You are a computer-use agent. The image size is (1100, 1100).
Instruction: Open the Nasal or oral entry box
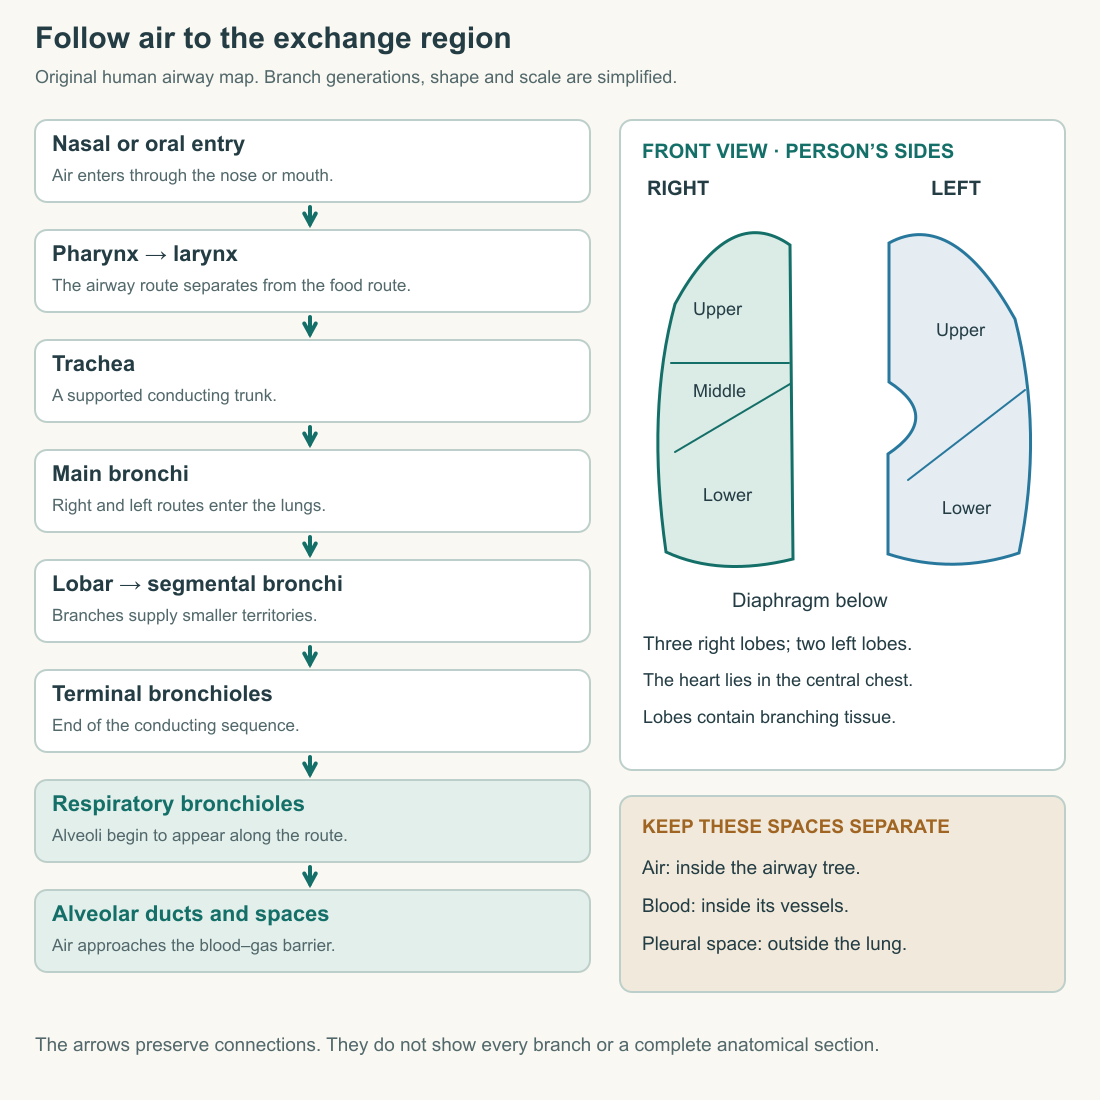pos(312,161)
